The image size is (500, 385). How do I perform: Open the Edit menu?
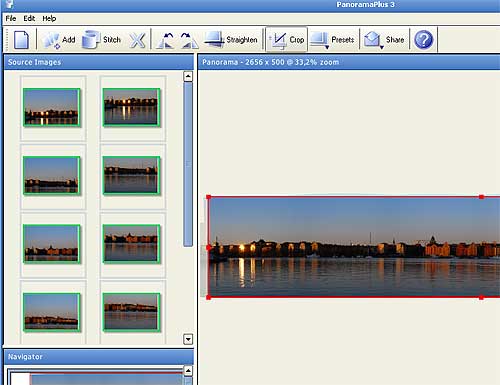(x=29, y=18)
